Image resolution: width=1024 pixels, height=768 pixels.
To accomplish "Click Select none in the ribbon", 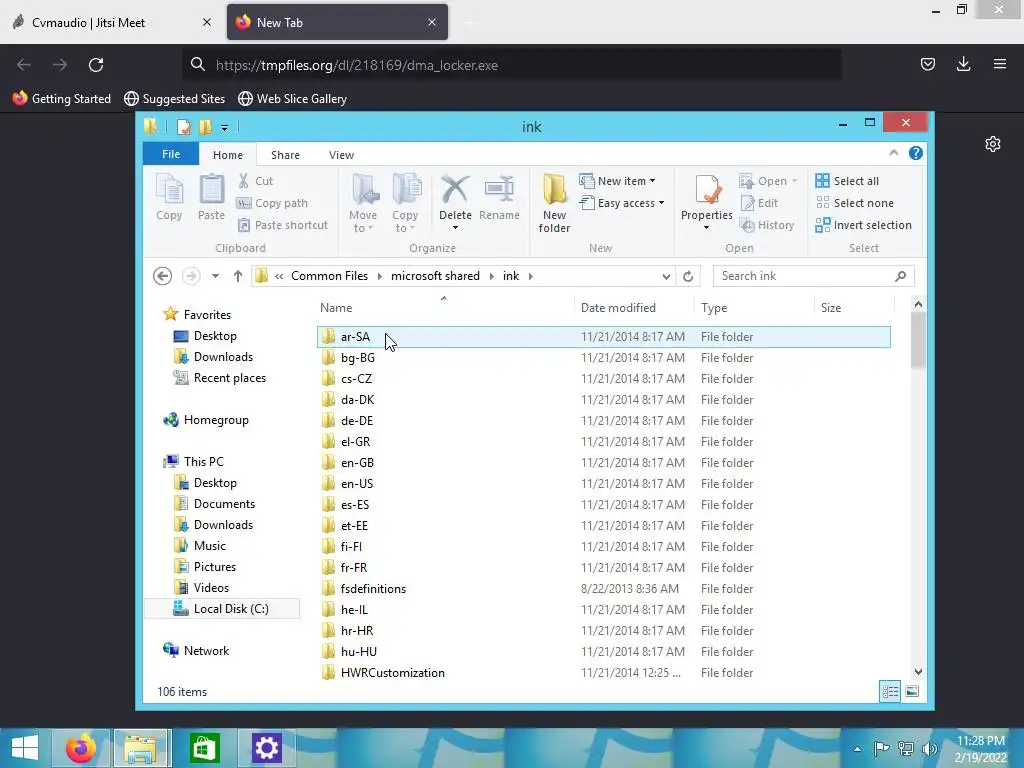I will (854, 203).
